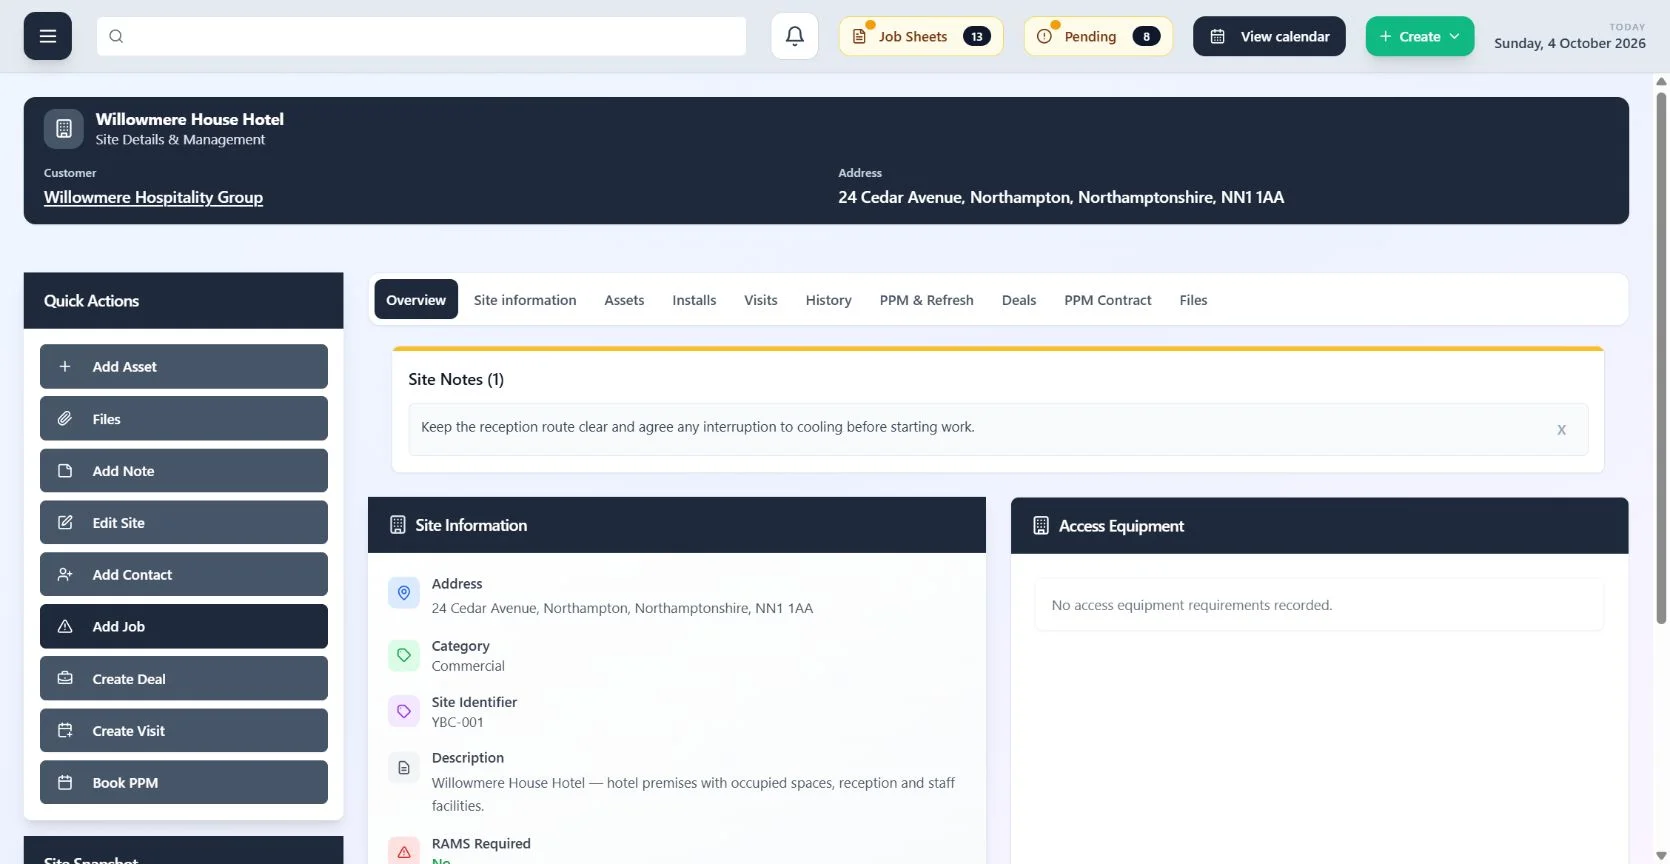Viewport: 1670px width, 864px height.
Task: Click the building icon beside Willowmere House Hotel
Action: click(64, 129)
